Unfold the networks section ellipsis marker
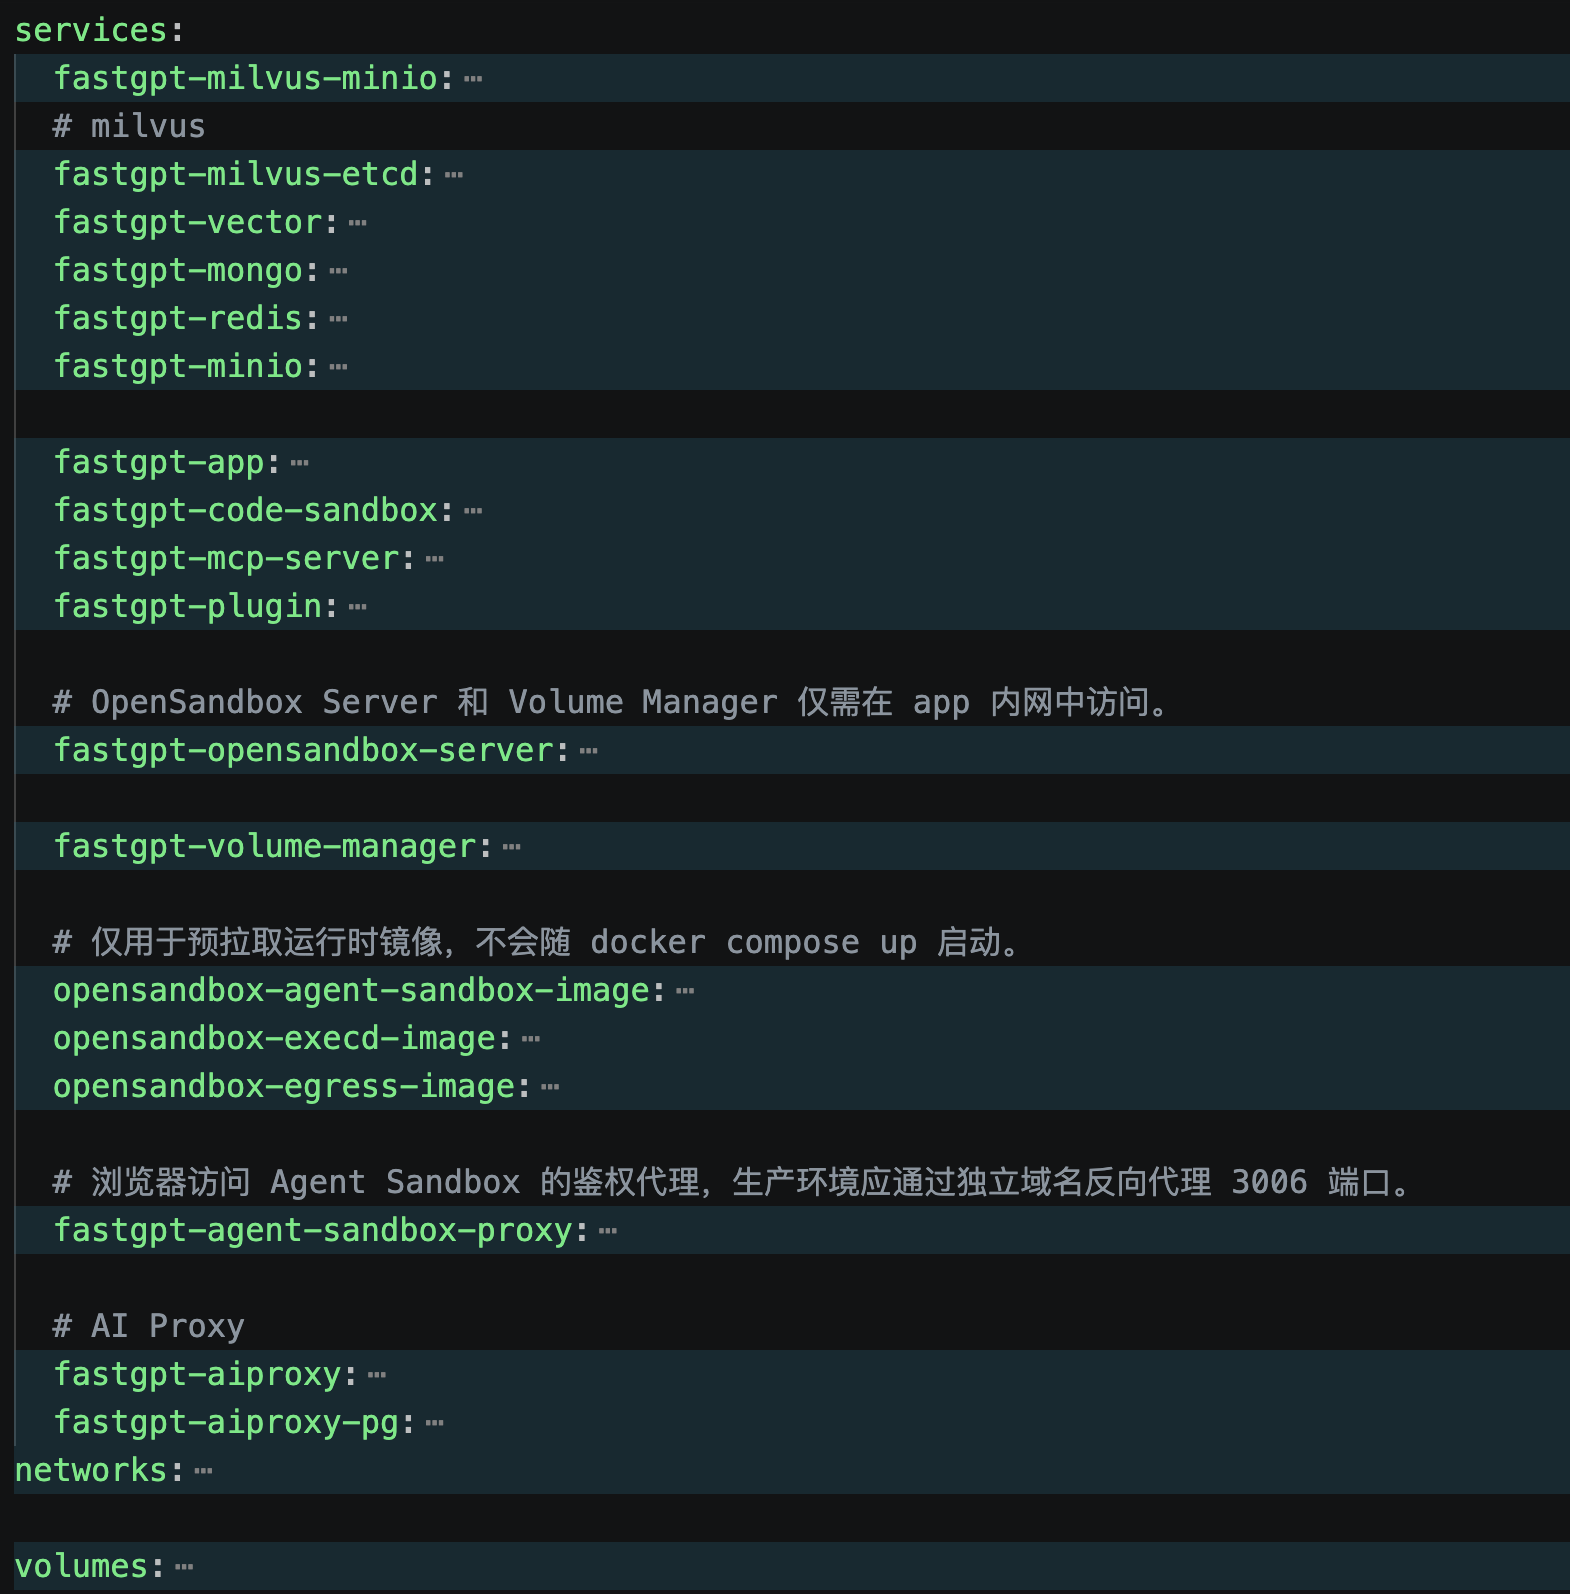This screenshot has height=1594, width=1570. tap(204, 1471)
